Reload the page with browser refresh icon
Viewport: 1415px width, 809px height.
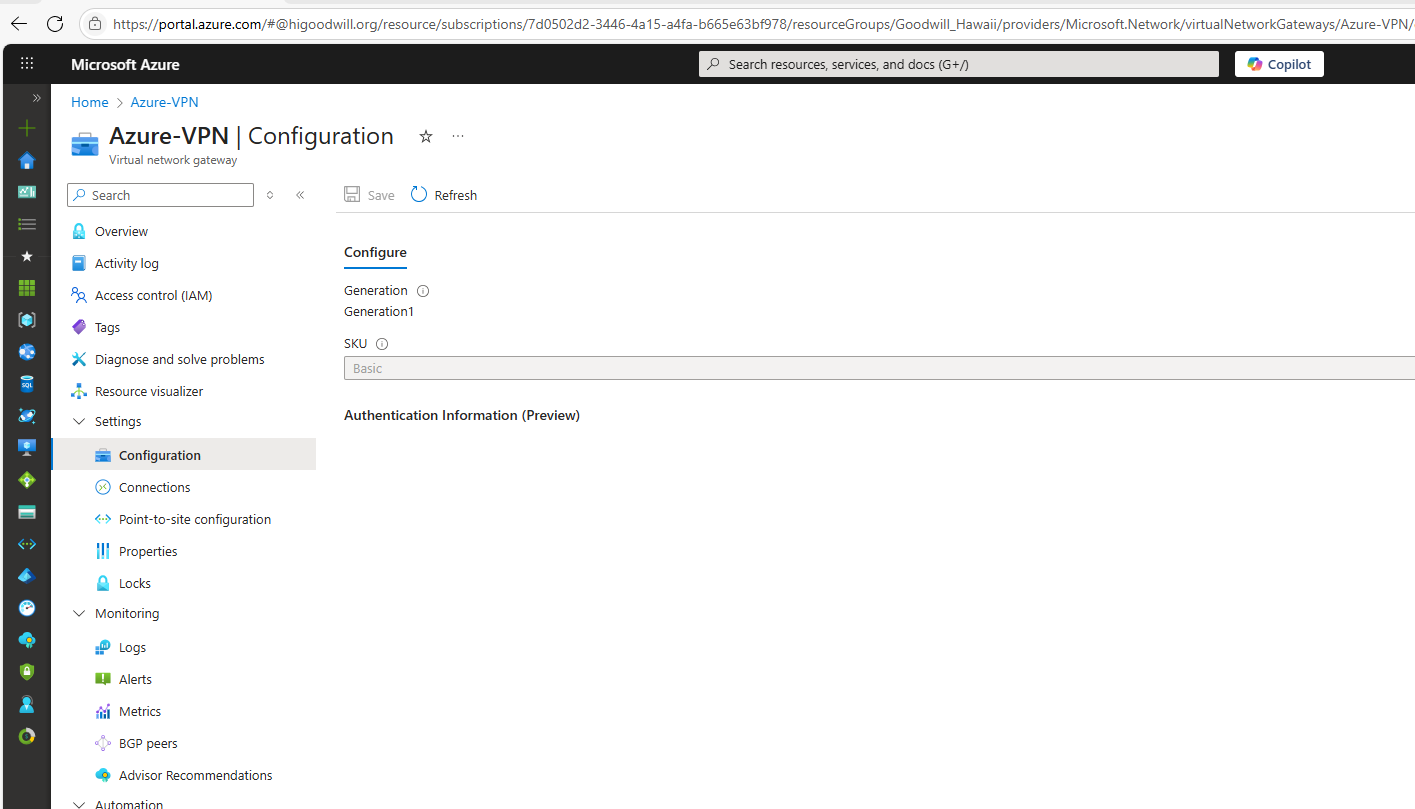pyautogui.click(x=55, y=23)
